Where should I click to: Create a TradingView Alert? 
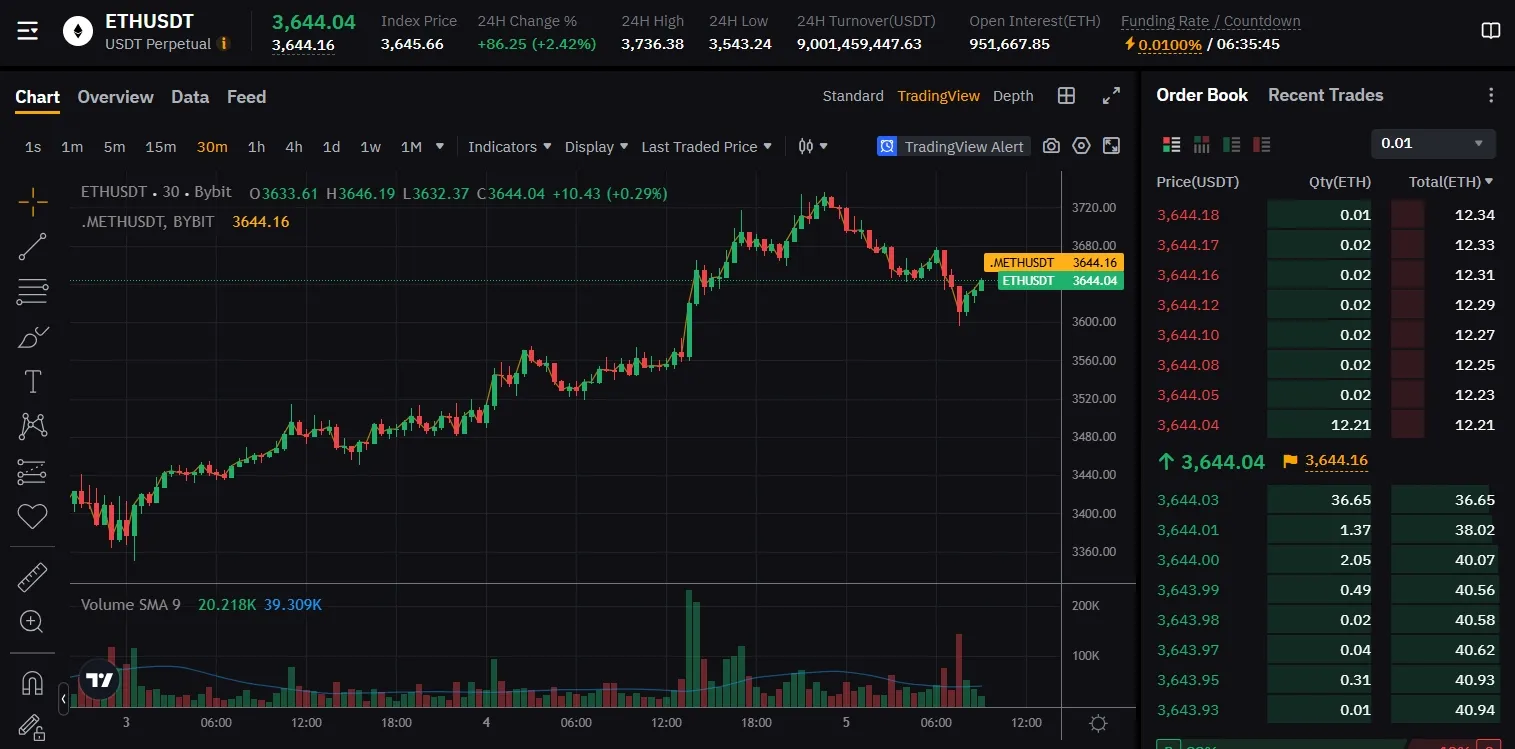click(952, 146)
